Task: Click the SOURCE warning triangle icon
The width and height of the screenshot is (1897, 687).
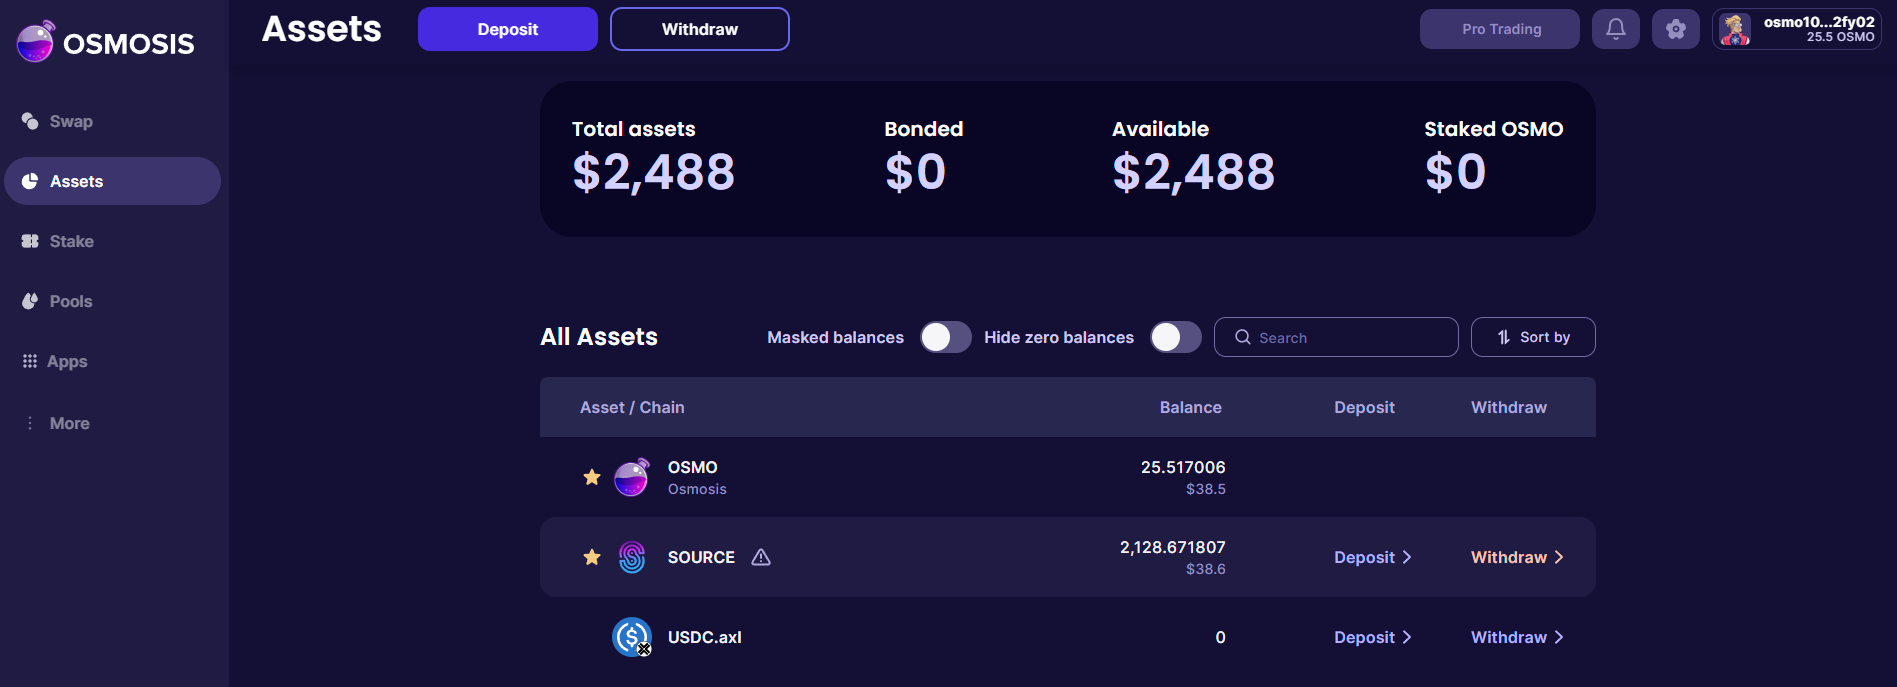Action: [x=761, y=557]
